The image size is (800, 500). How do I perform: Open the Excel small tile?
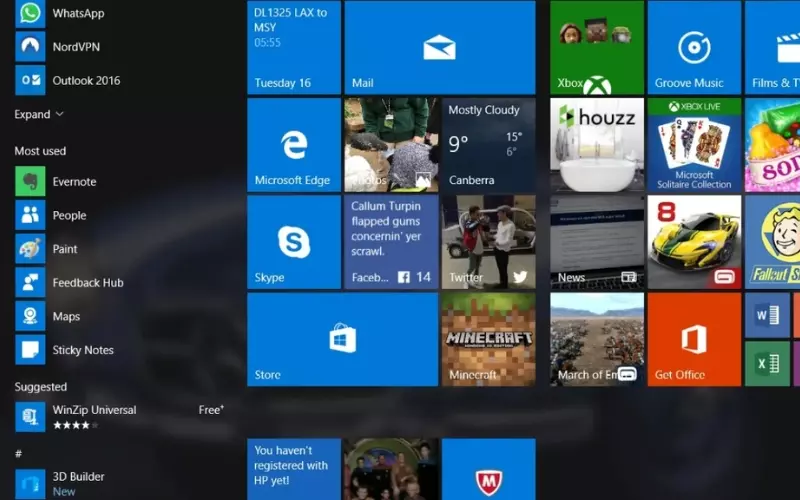pyautogui.click(x=767, y=364)
